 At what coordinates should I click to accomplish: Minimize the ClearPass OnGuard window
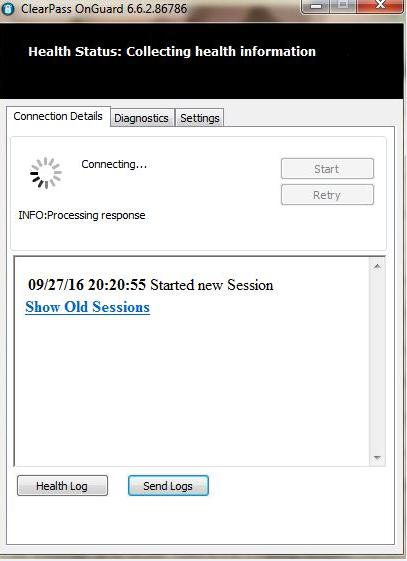(316, 6)
